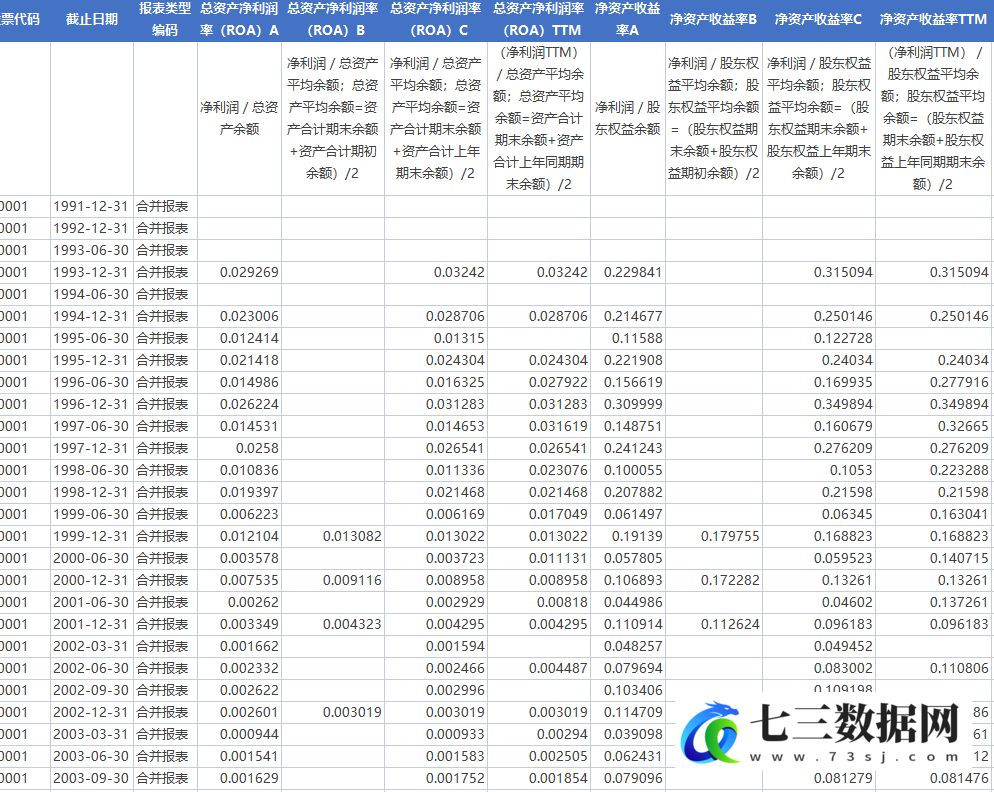Click the cell showing 0.016325
Image resolution: width=994 pixels, height=792 pixels.
pyautogui.click(x=436, y=382)
